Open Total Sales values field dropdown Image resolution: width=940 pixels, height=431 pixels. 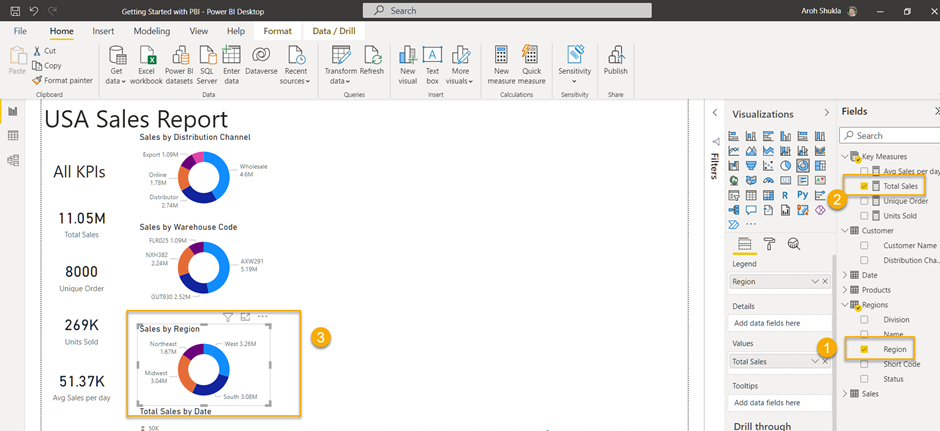815,361
